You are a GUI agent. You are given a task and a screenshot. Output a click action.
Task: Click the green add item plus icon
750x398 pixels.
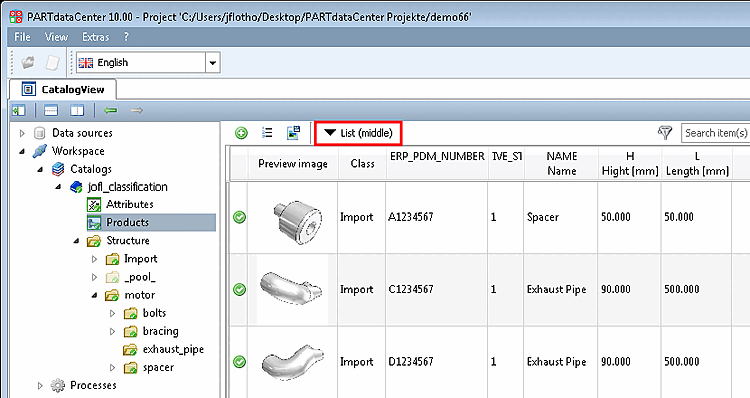point(242,133)
